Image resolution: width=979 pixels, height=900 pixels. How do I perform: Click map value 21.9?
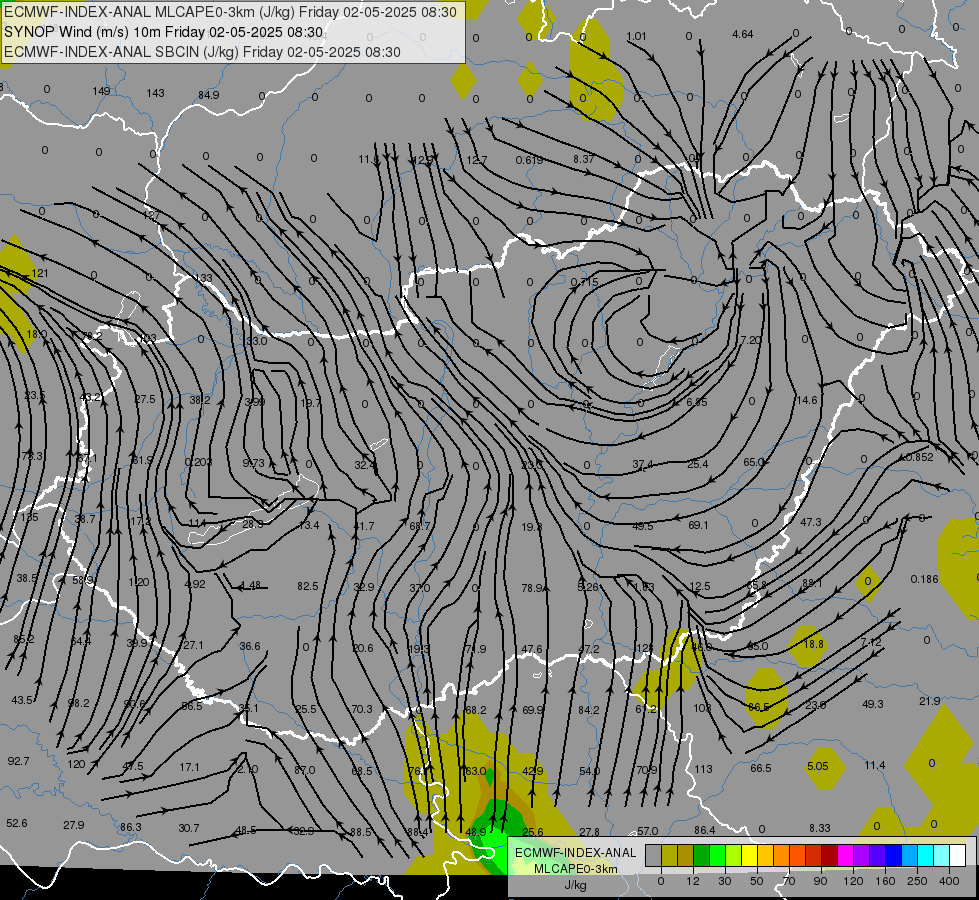[930, 701]
